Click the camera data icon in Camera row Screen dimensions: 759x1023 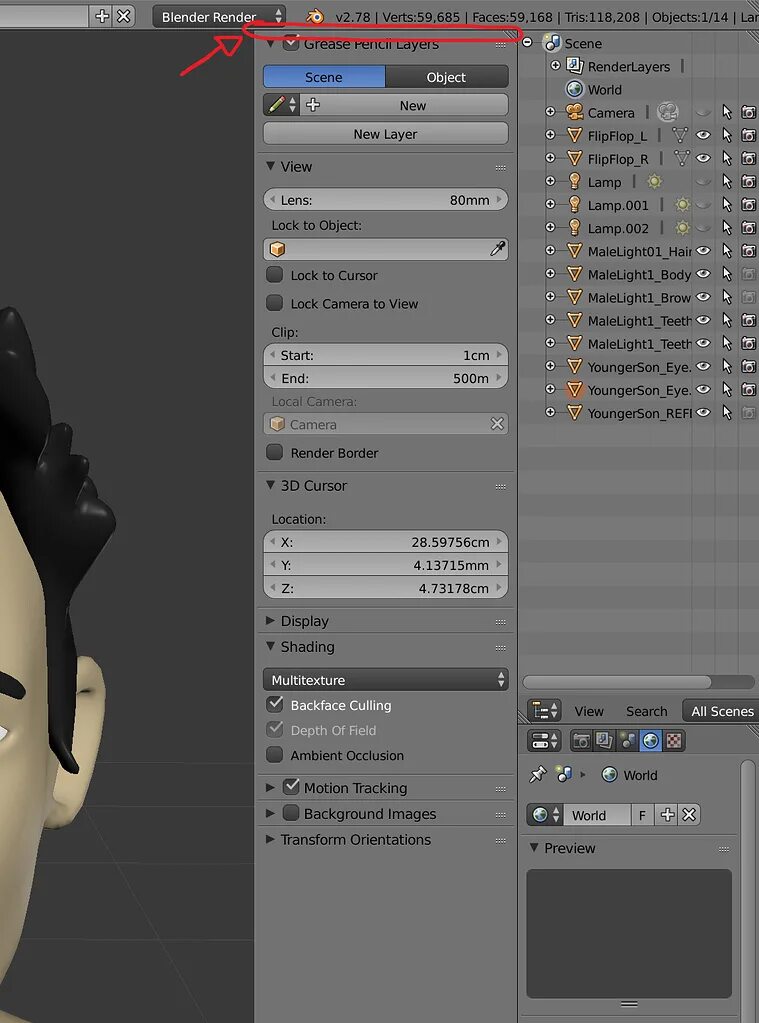click(668, 112)
